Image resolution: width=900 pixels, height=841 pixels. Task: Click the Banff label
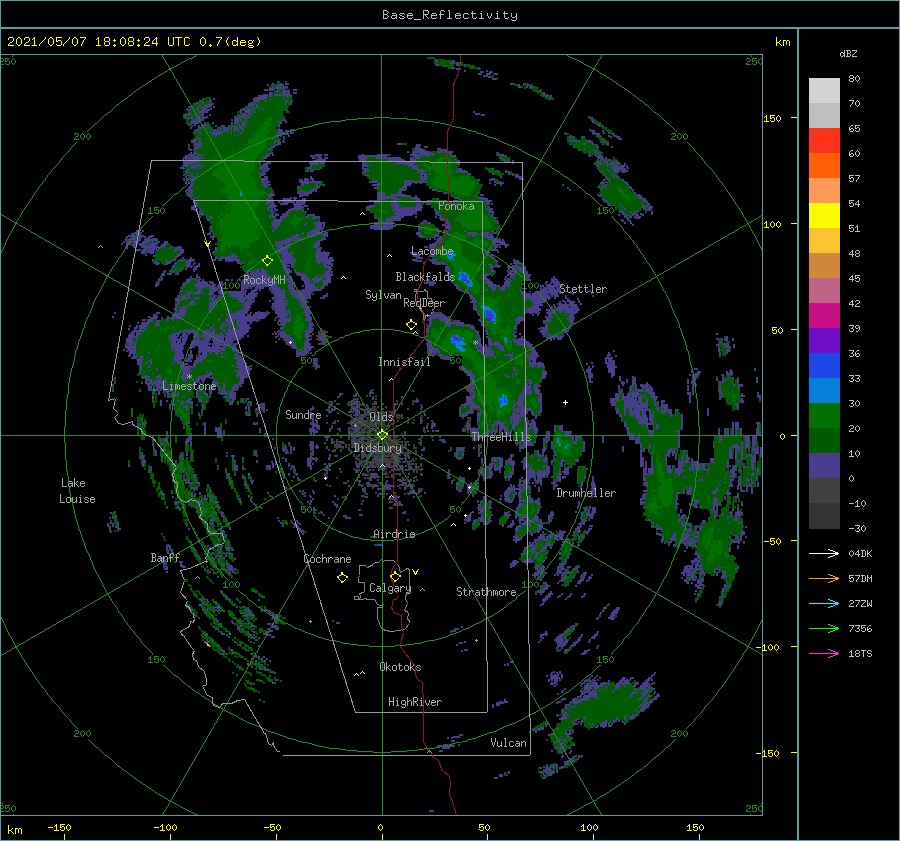coord(165,558)
